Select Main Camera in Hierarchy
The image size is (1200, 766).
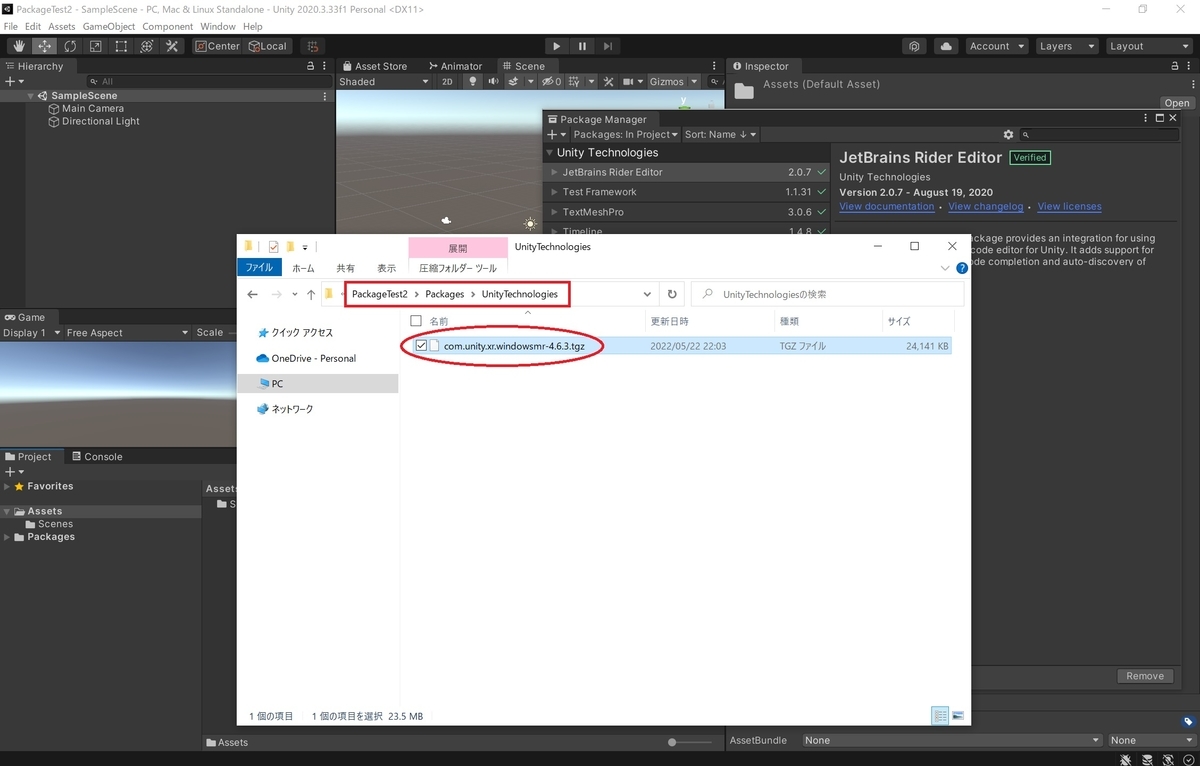coord(93,109)
